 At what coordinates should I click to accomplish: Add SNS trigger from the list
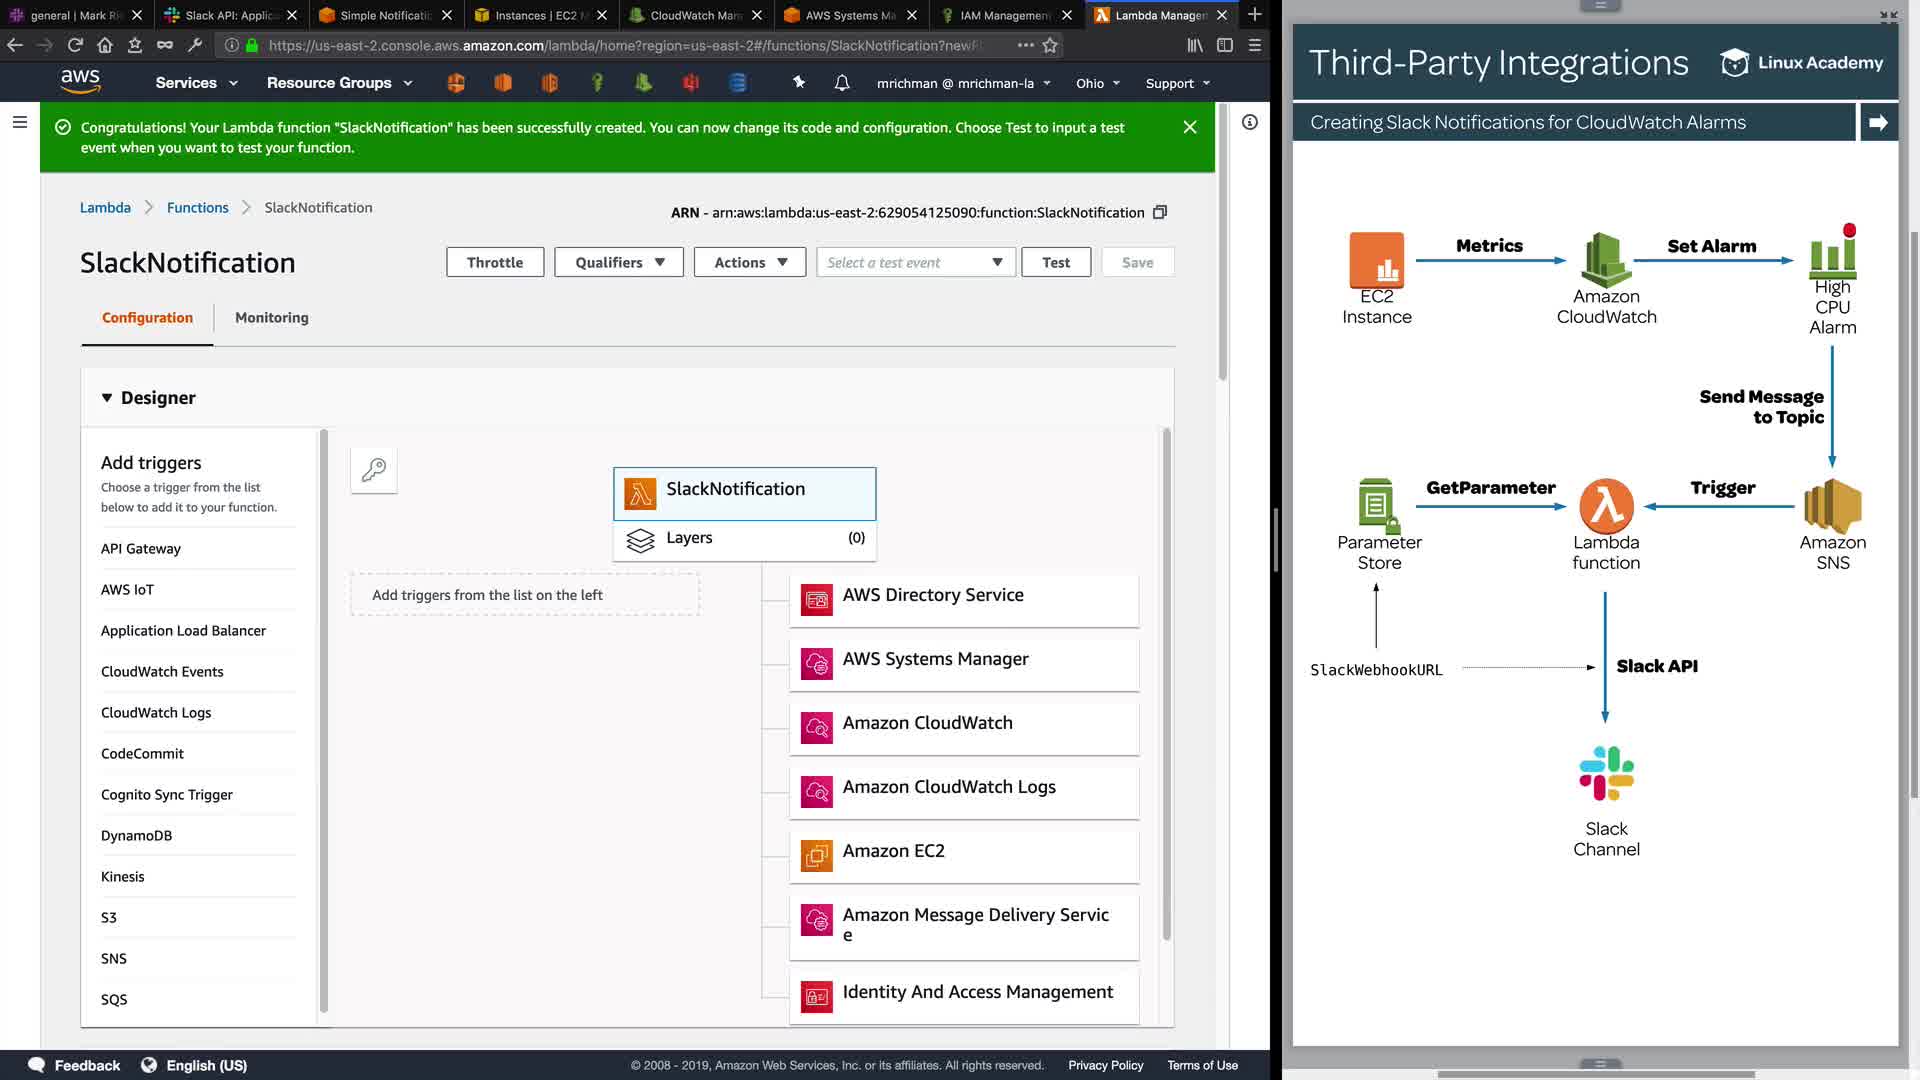coord(114,958)
